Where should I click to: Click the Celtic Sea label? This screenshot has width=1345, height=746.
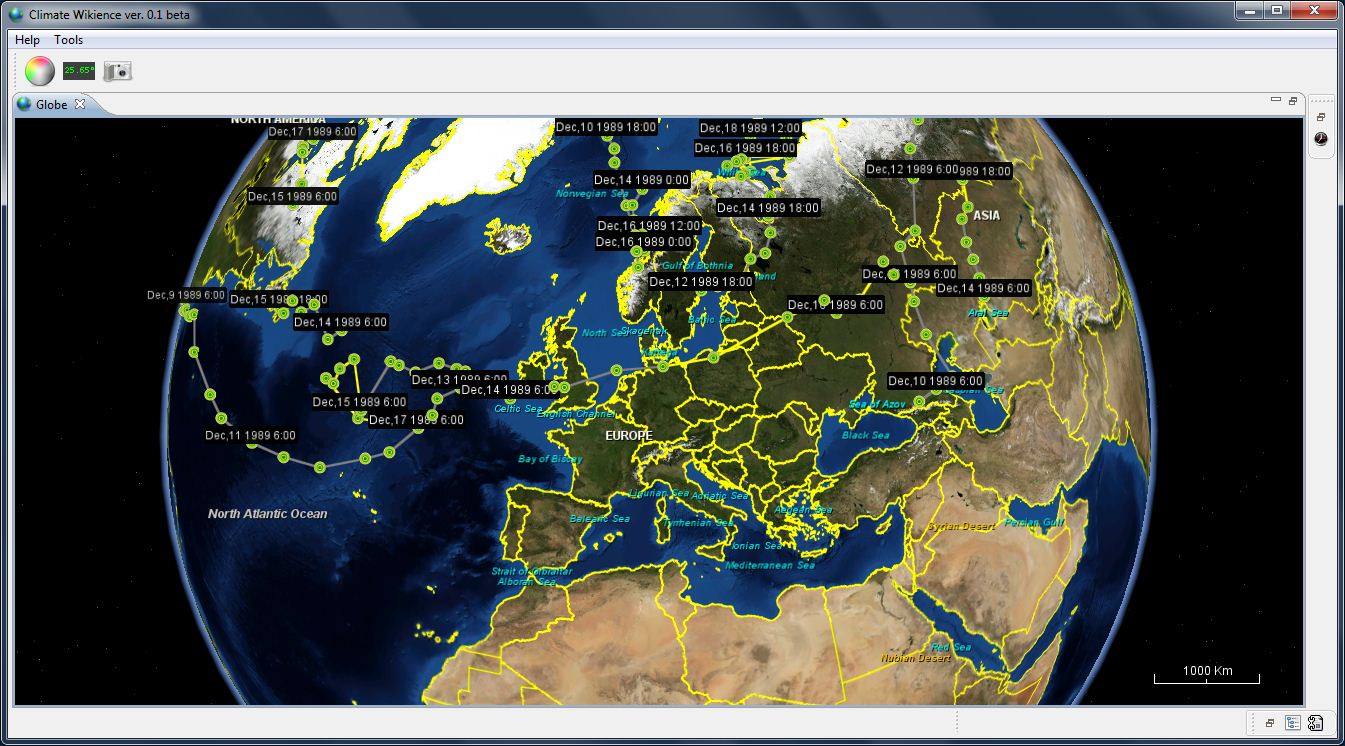coord(518,408)
